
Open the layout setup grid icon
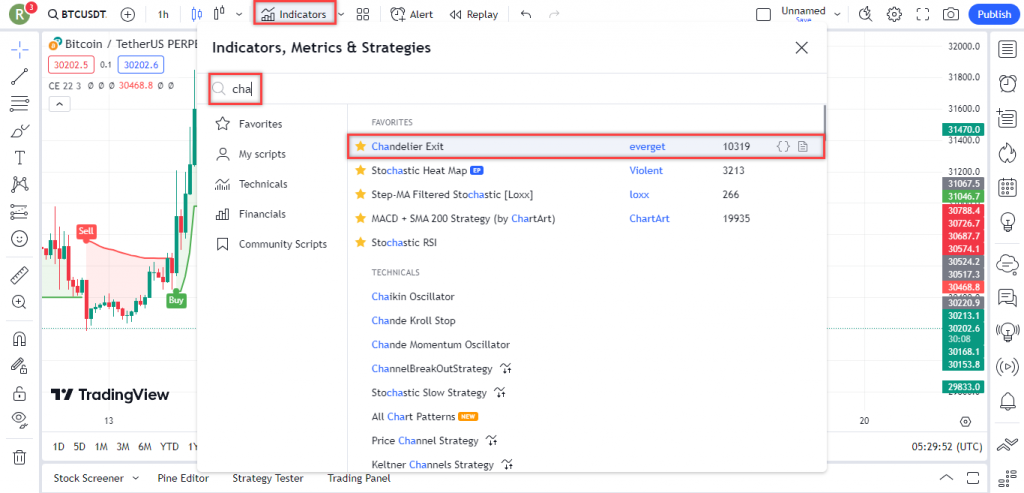coord(363,14)
